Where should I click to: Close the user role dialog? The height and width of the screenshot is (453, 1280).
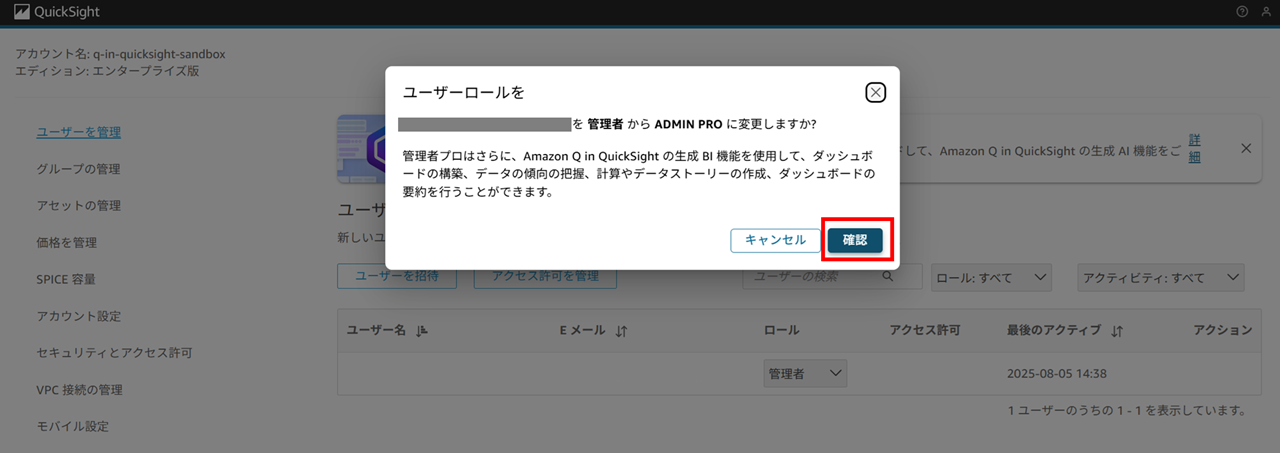(x=875, y=93)
